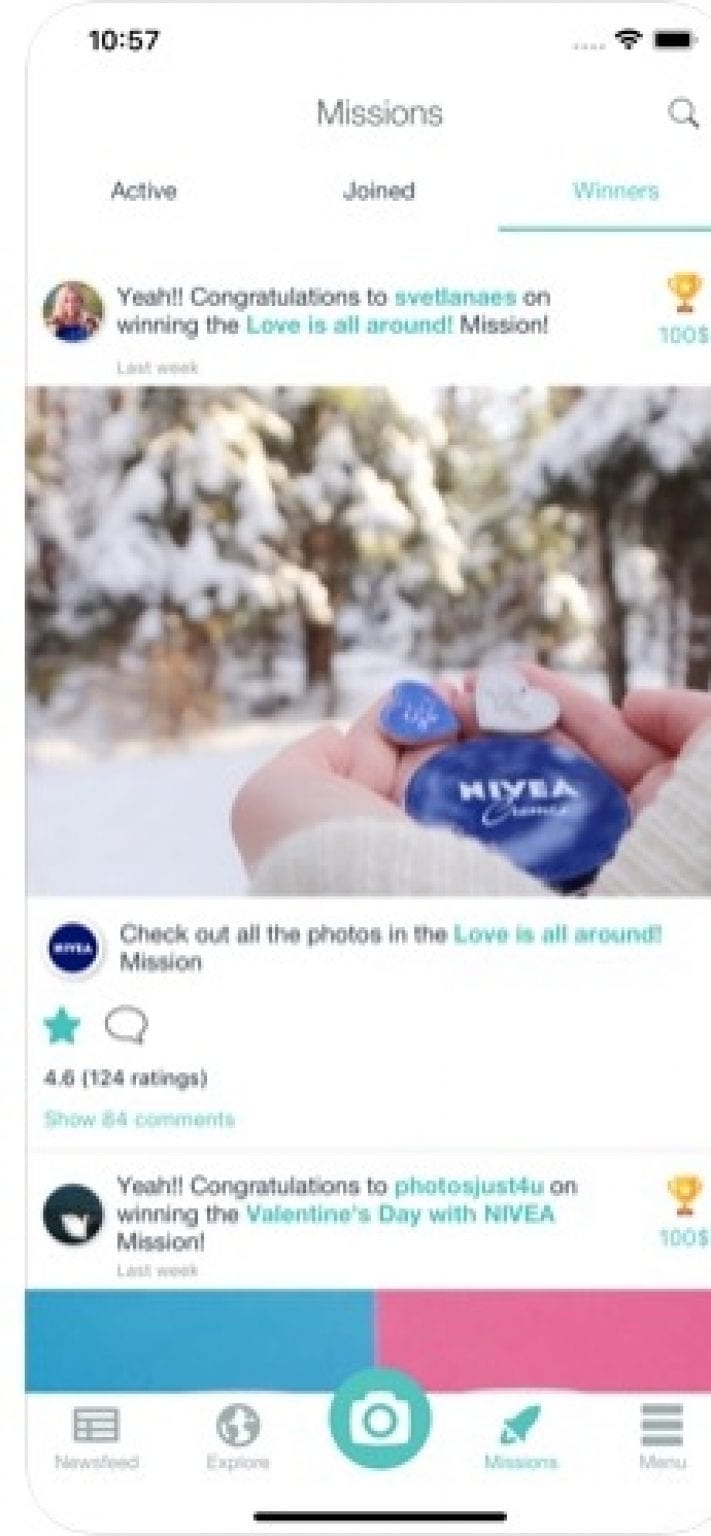This screenshot has width=711, height=1536.
Task: Tap the comment speech bubble icon
Action: [127, 1026]
